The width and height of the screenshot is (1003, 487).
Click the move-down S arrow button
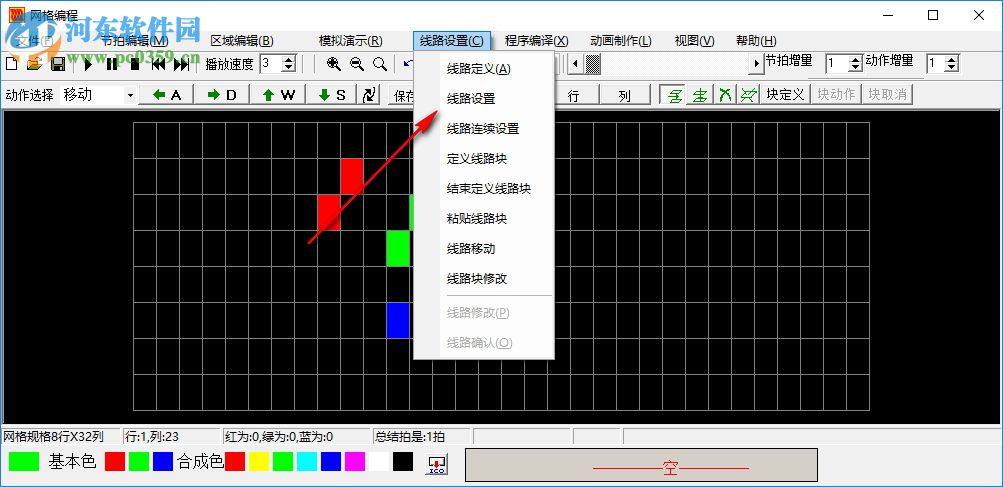(332, 95)
